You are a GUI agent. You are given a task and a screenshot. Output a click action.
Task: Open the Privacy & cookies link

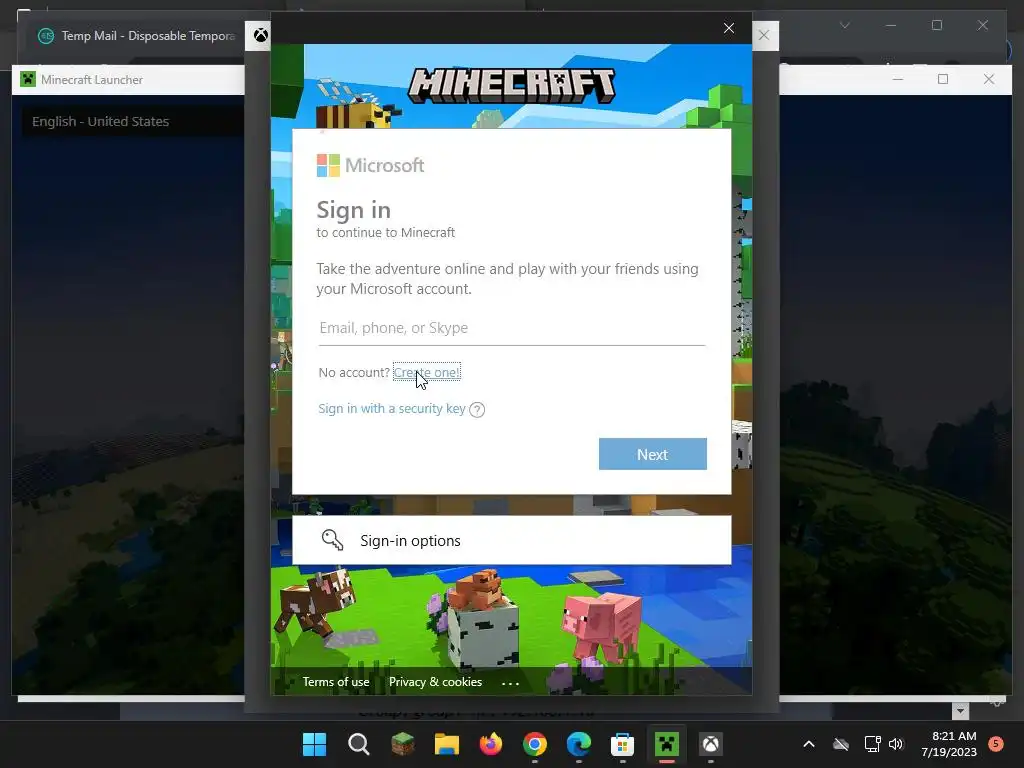click(436, 682)
